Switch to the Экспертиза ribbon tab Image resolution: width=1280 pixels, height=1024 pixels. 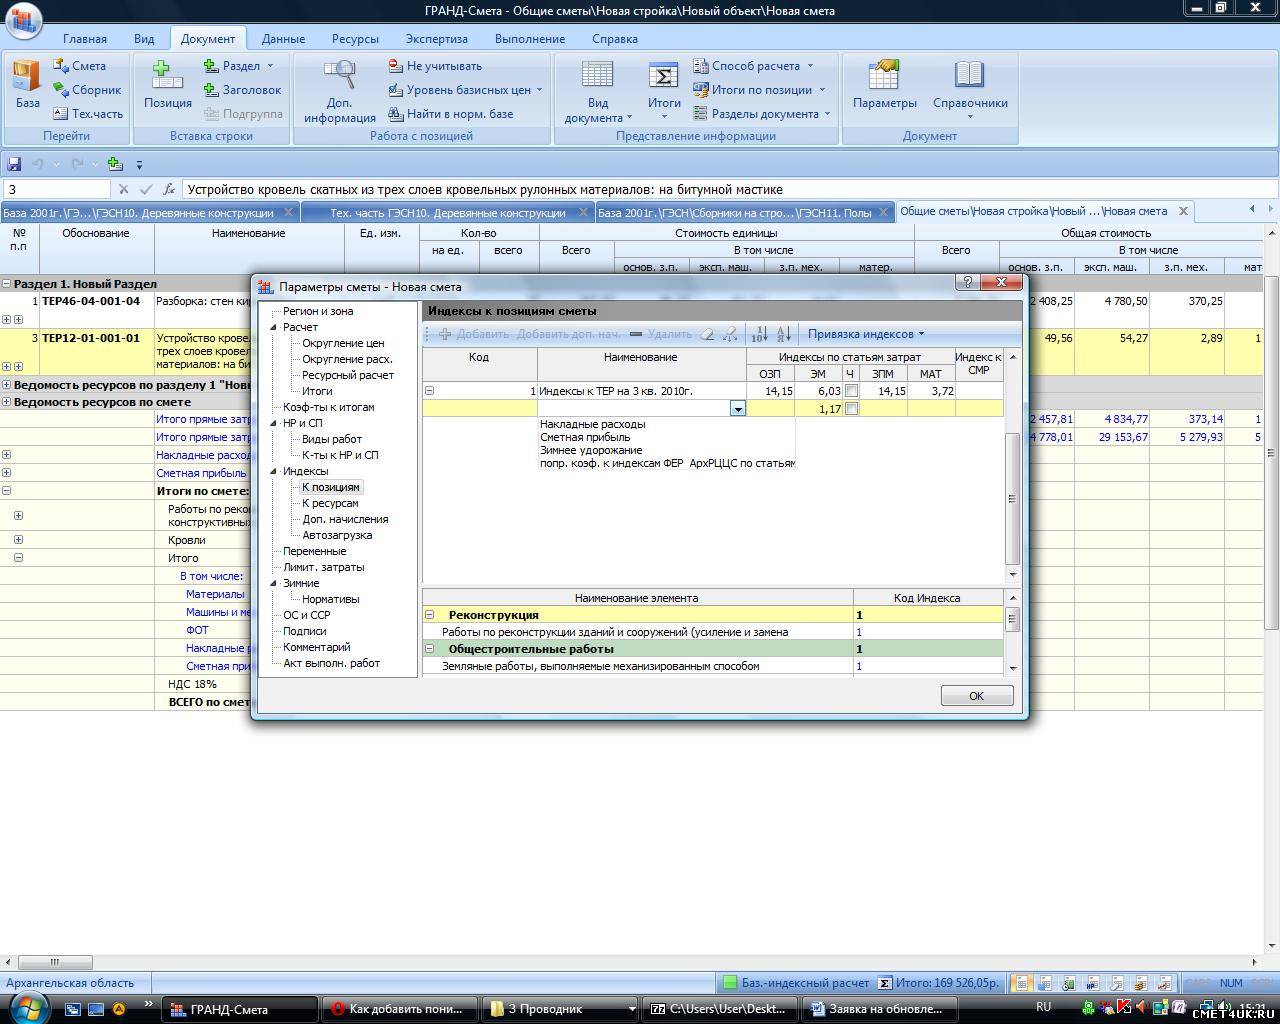pos(436,39)
